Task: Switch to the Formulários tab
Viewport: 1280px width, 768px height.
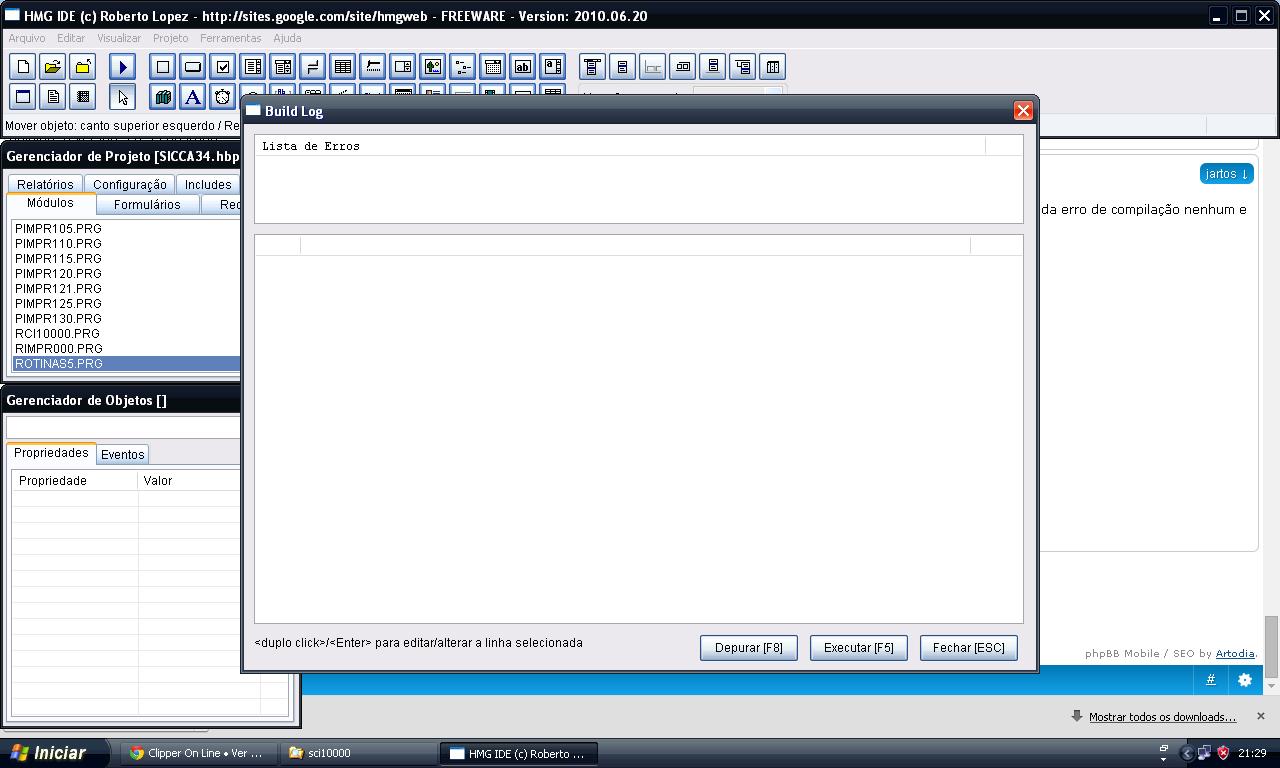Action: point(147,204)
